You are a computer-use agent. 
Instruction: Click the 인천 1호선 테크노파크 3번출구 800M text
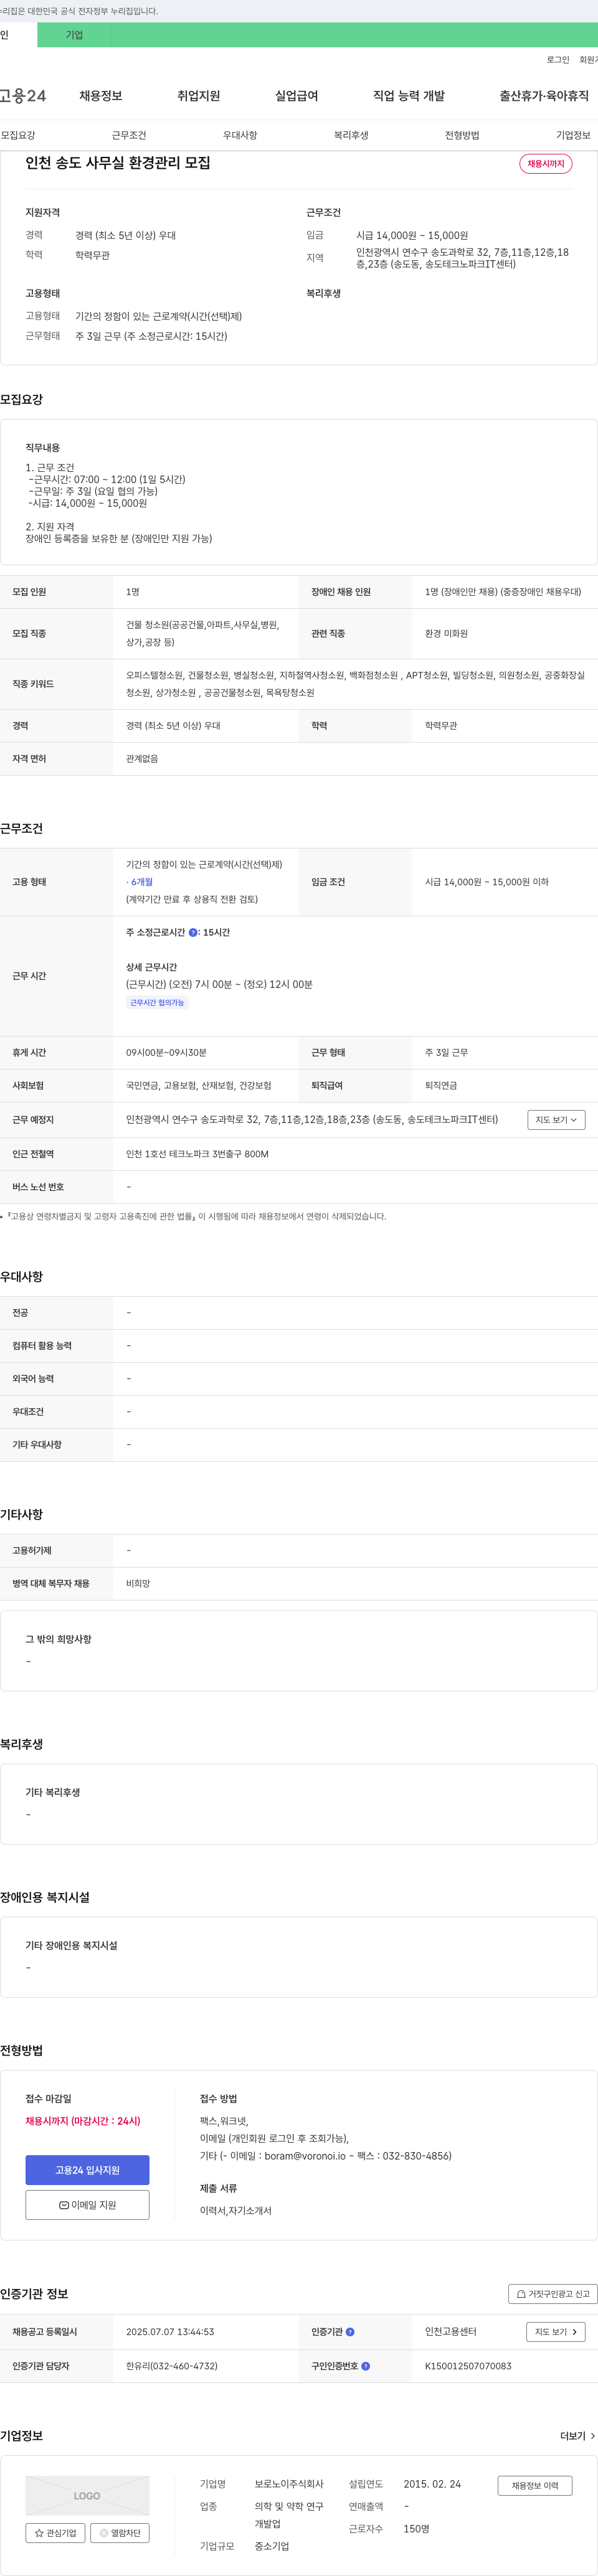(x=197, y=1154)
